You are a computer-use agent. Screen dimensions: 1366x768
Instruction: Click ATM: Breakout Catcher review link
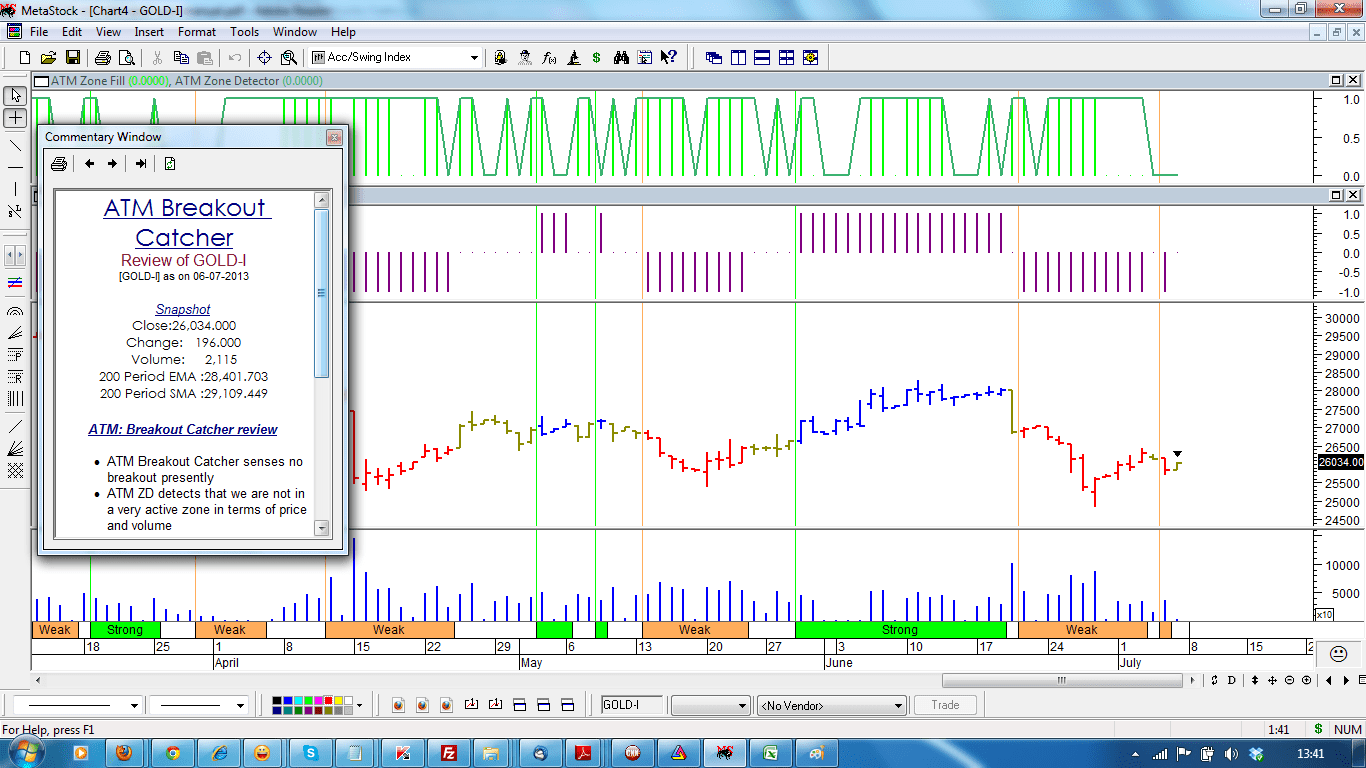tap(183, 429)
